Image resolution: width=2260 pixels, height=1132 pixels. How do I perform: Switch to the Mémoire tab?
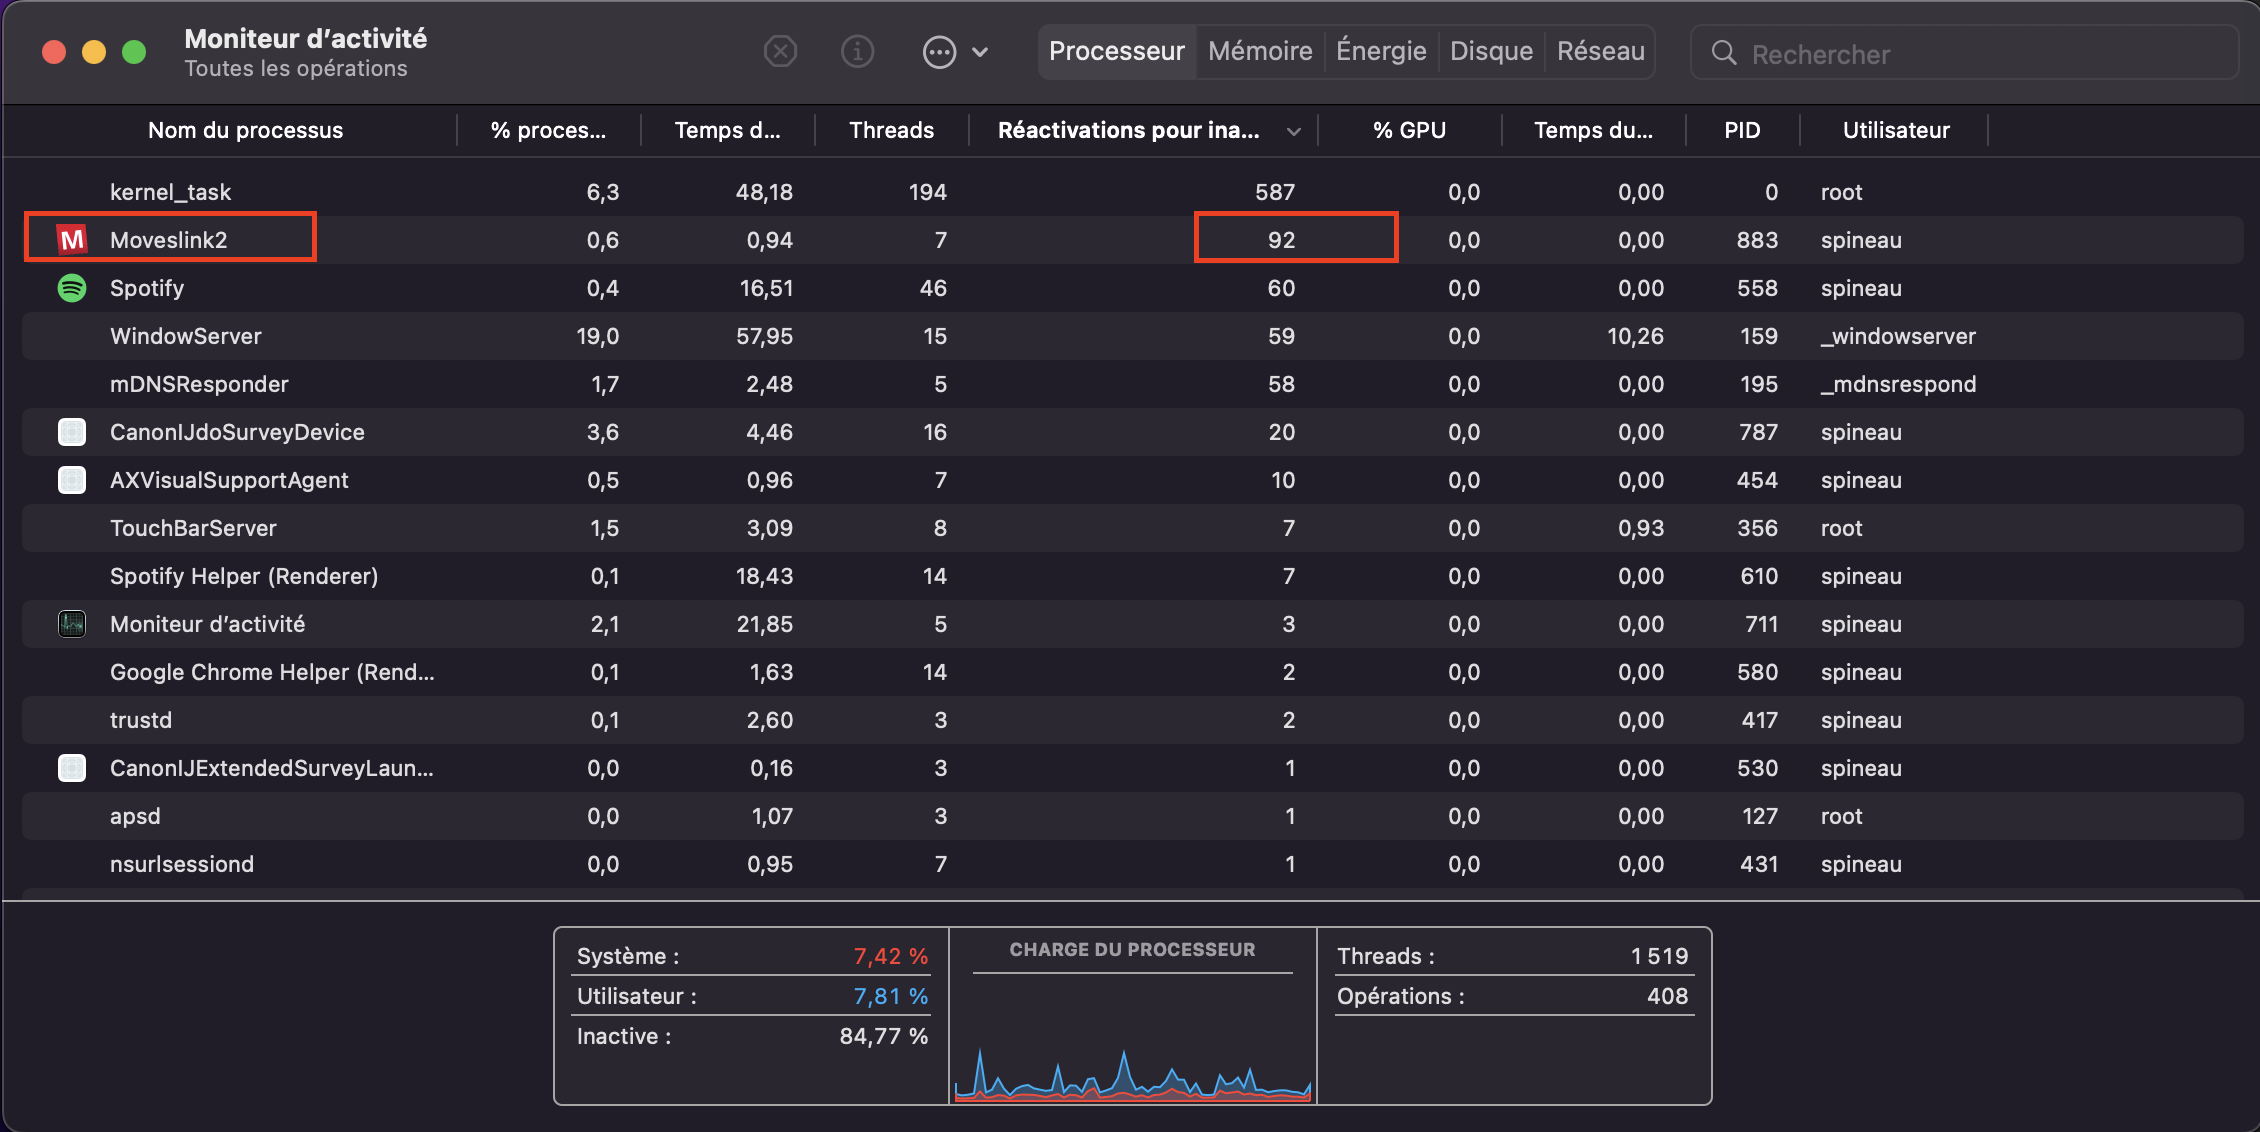coord(1260,51)
